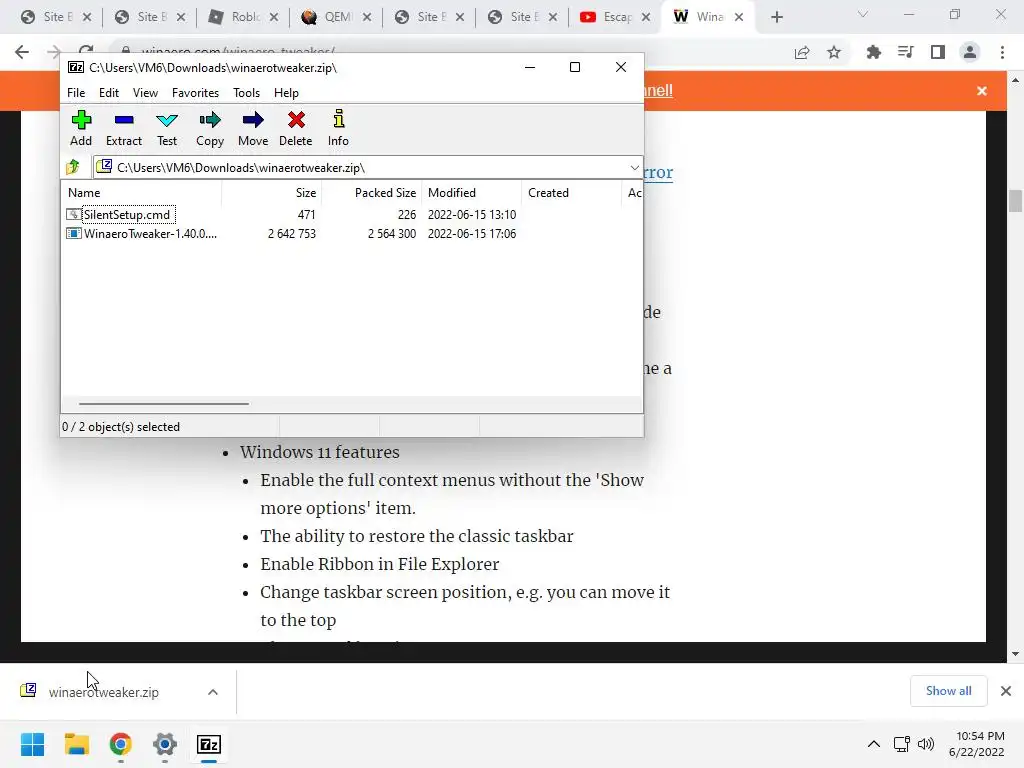
Task: Open the Edit menu
Action: (108, 93)
